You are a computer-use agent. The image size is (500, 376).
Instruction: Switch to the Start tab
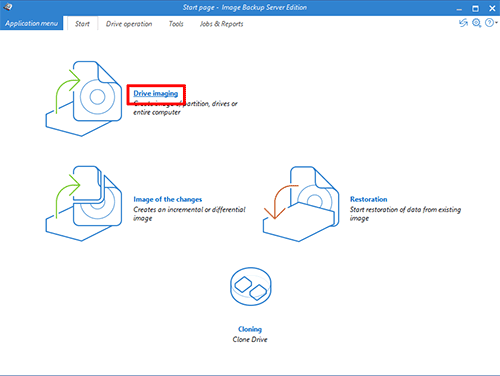82,24
